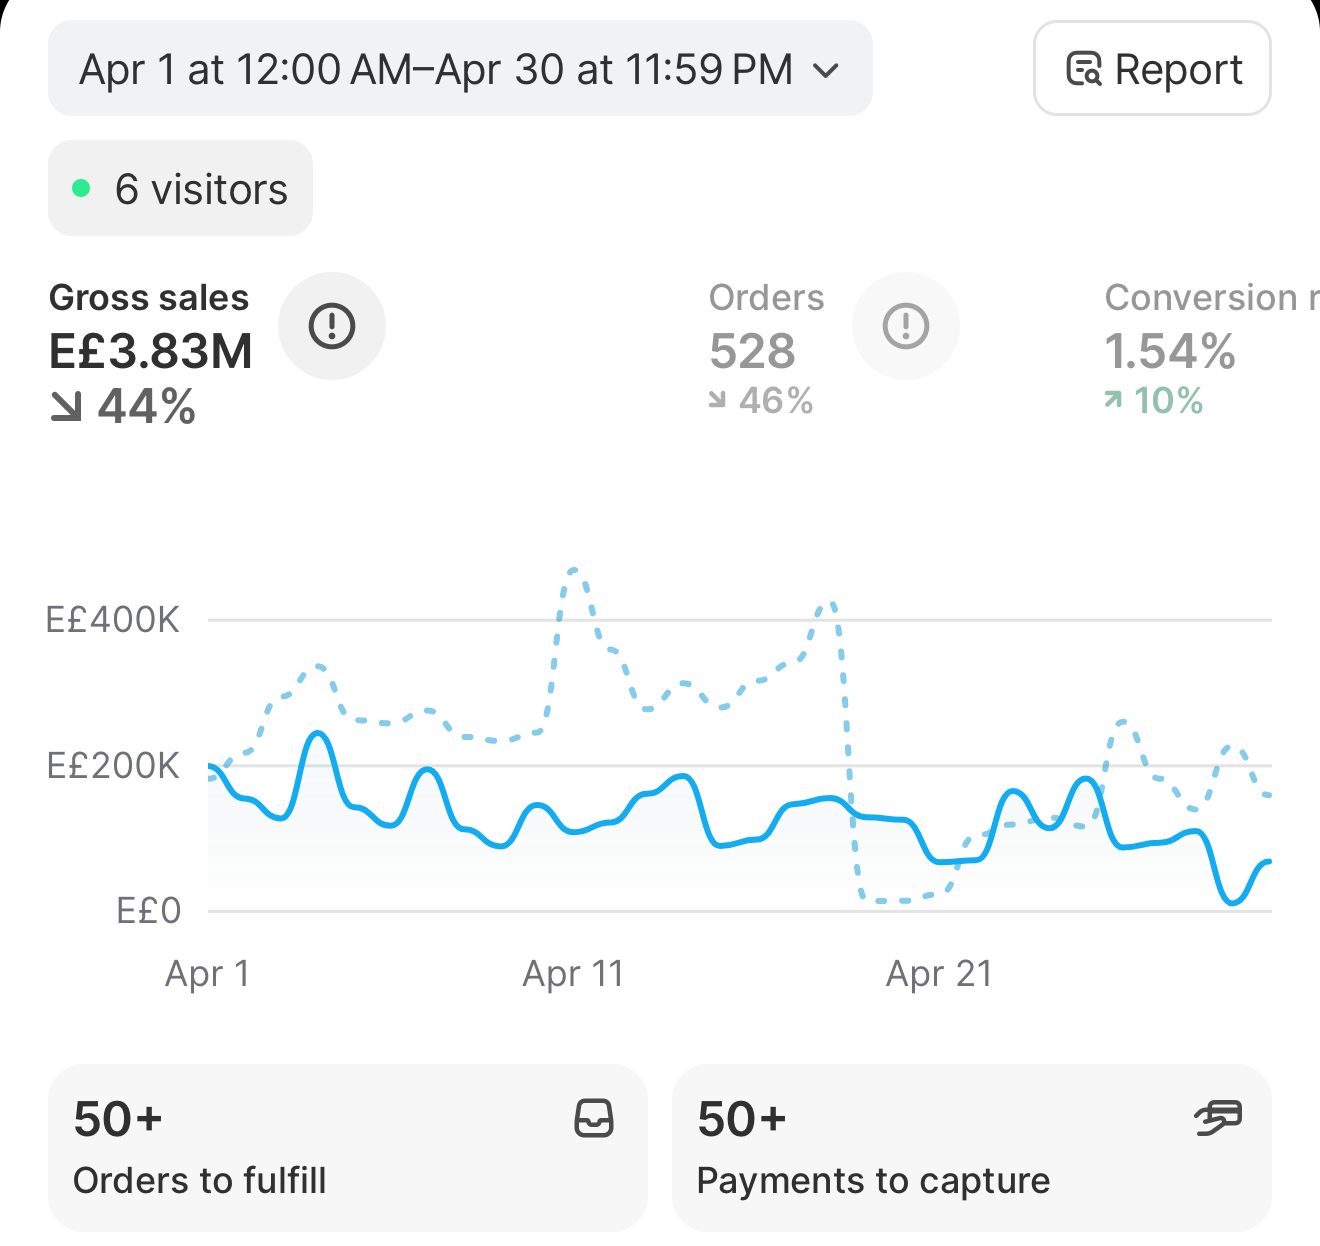The height and width of the screenshot is (1246, 1320).
Task: Open the date range dropdown
Action: tap(460, 69)
